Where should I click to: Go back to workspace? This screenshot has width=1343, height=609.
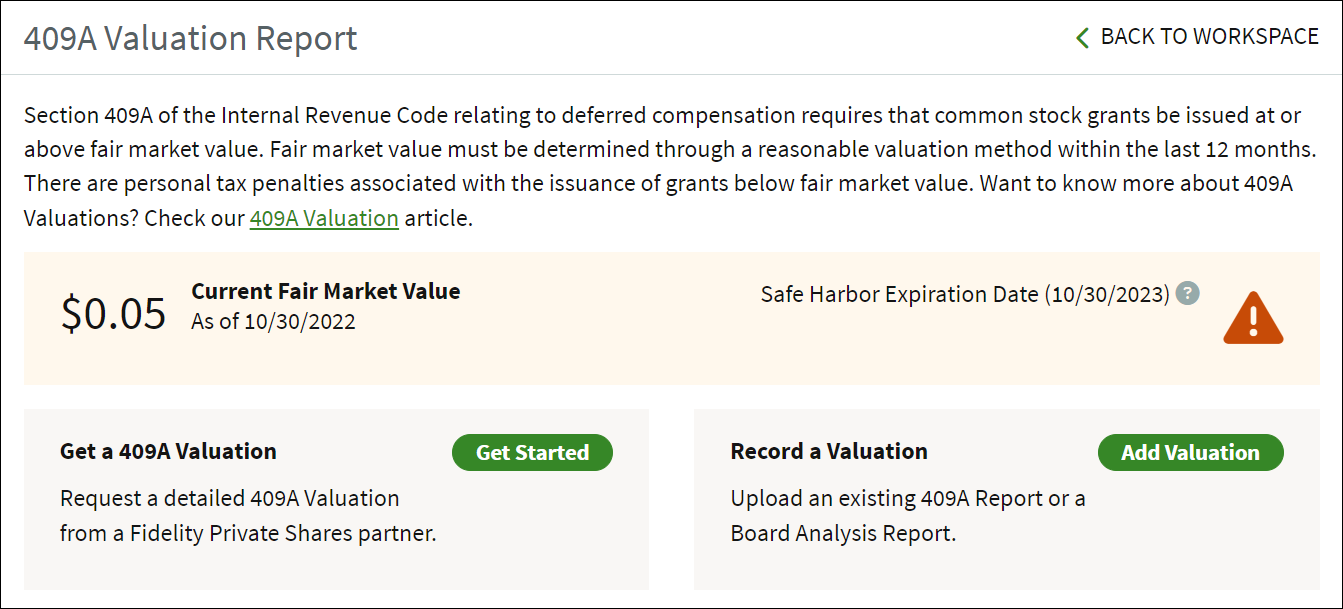1197,37
